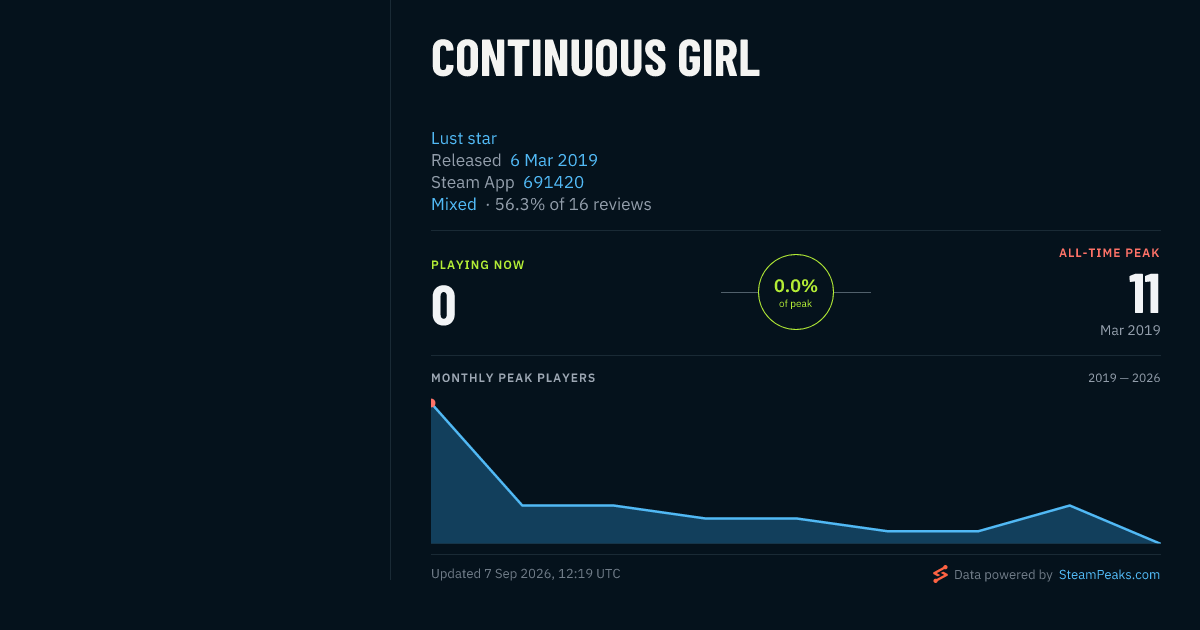Image resolution: width=1200 pixels, height=630 pixels.
Task: Click the SteamPeaks logo icon
Action: click(940, 574)
